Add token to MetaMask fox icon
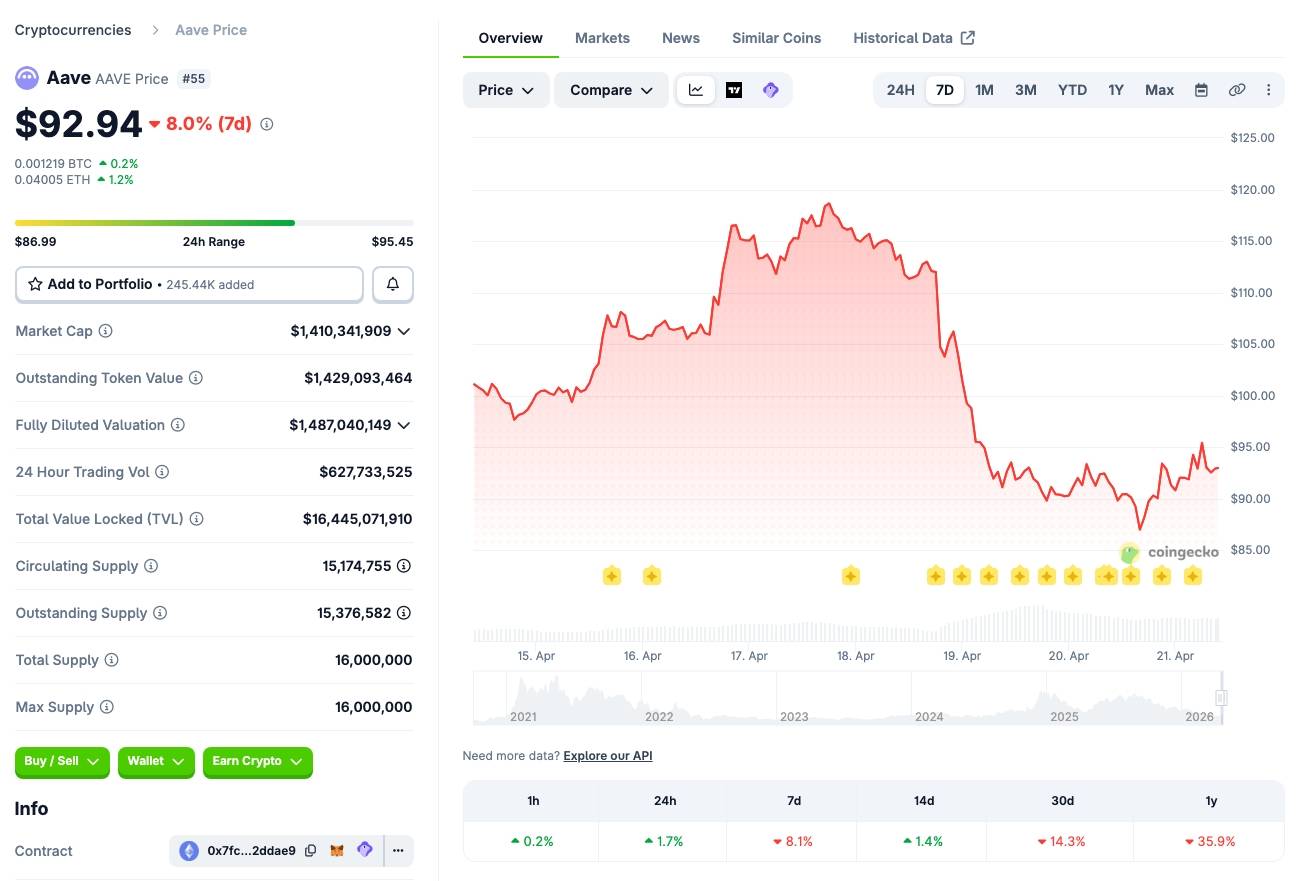The height and width of the screenshot is (881, 1300). [x=338, y=851]
